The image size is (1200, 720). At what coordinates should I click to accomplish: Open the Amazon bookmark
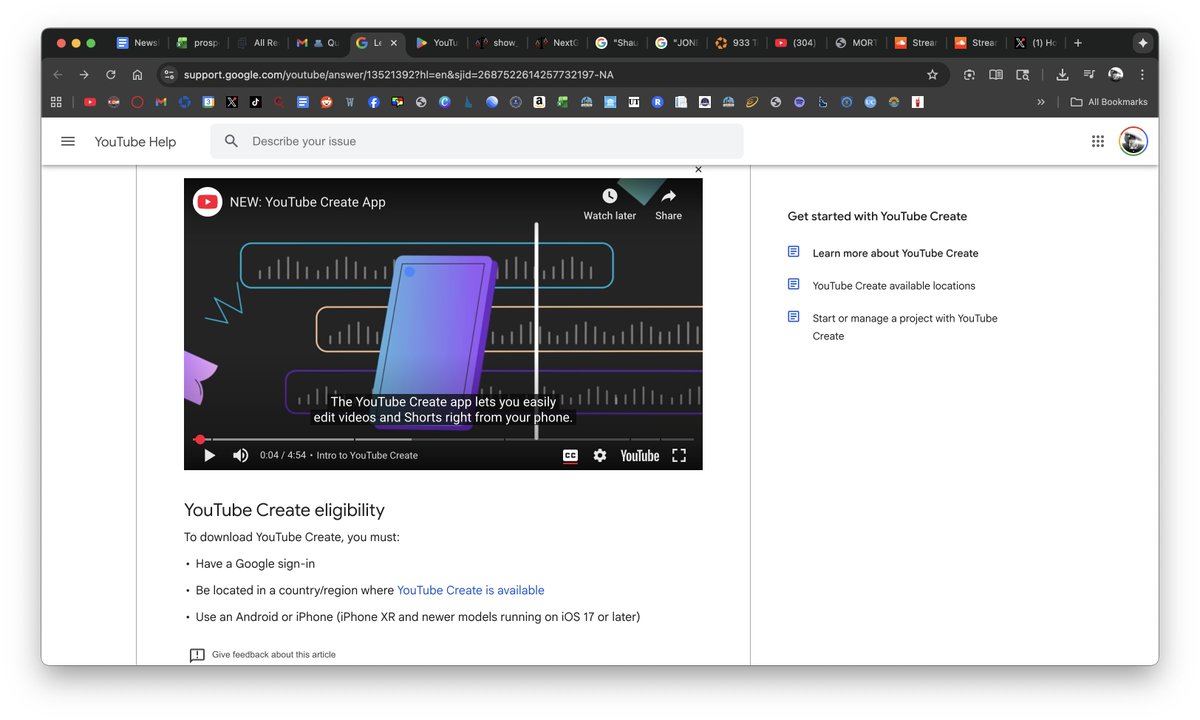[539, 102]
